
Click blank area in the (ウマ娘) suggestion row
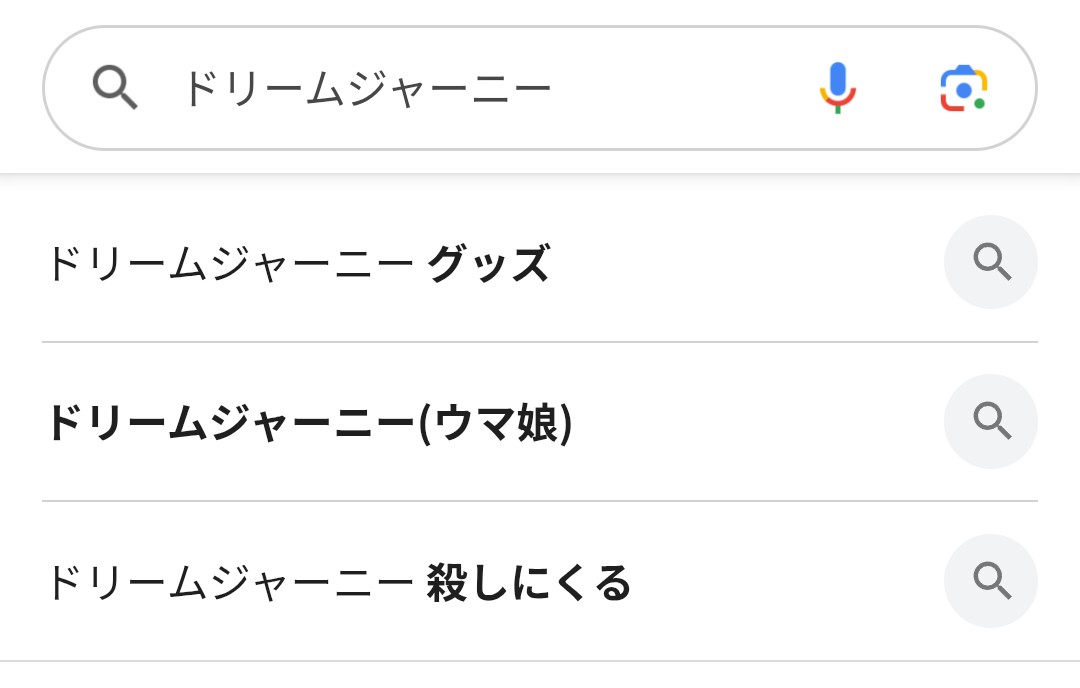(x=750, y=423)
